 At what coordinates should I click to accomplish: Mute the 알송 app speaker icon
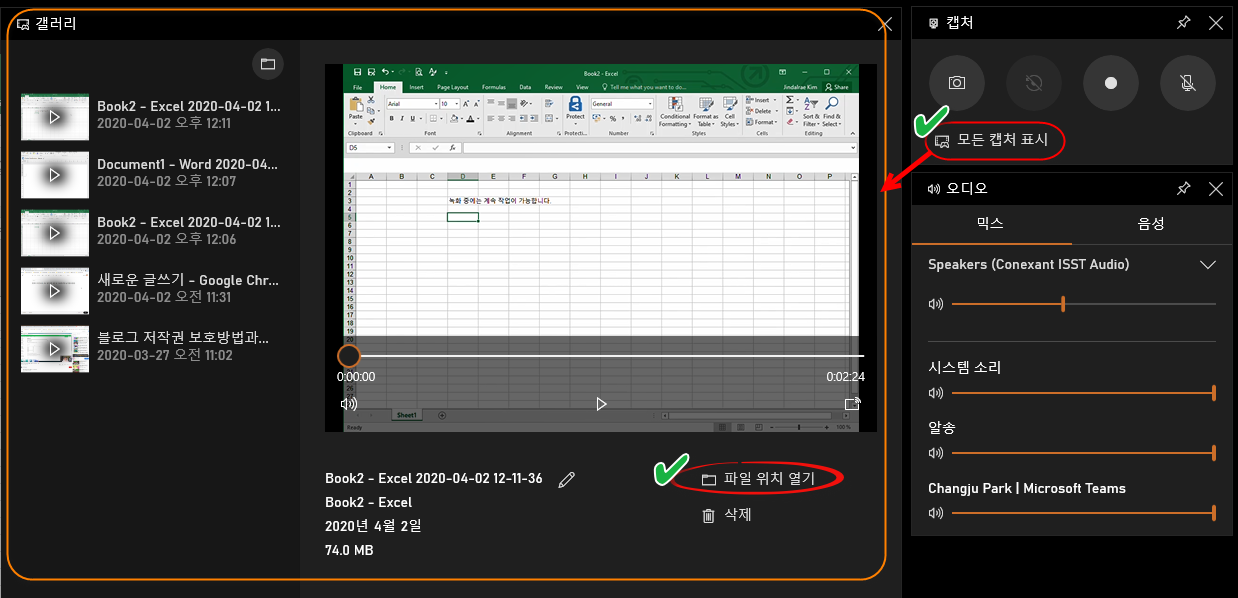pyautogui.click(x=936, y=453)
